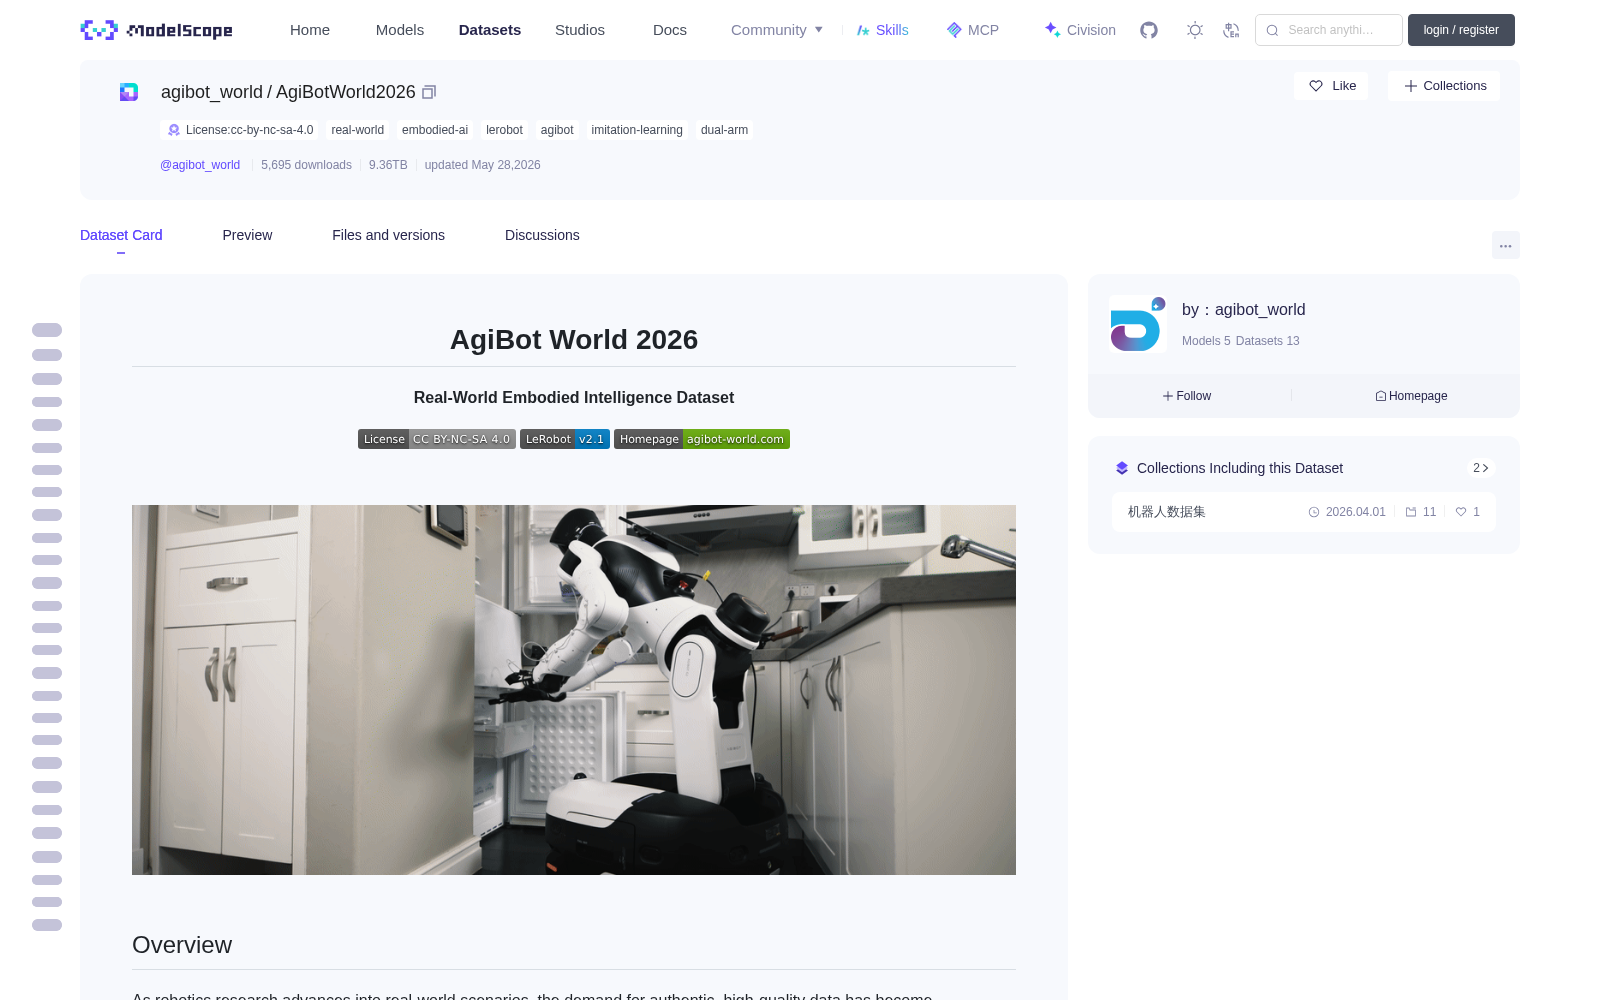Click the heart icon in collection row
This screenshot has height=1000, width=1600.
(1461, 512)
